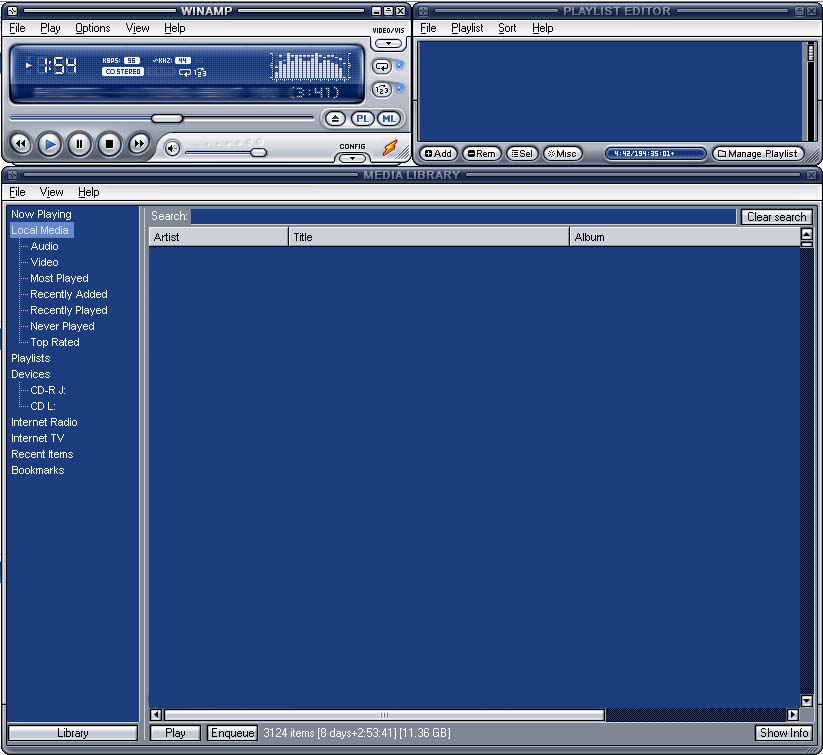Open Playlist menu in Playlist Editor
Image resolution: width=823 pixels, height=755 pixels.
(x=467, y=28)
